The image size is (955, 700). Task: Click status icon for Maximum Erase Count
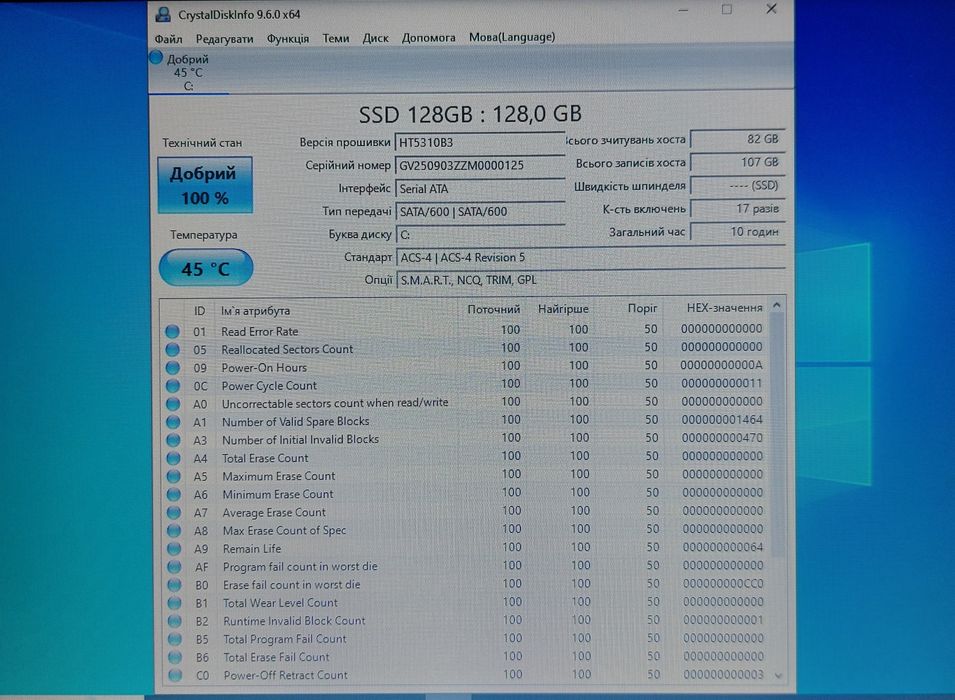174,476
